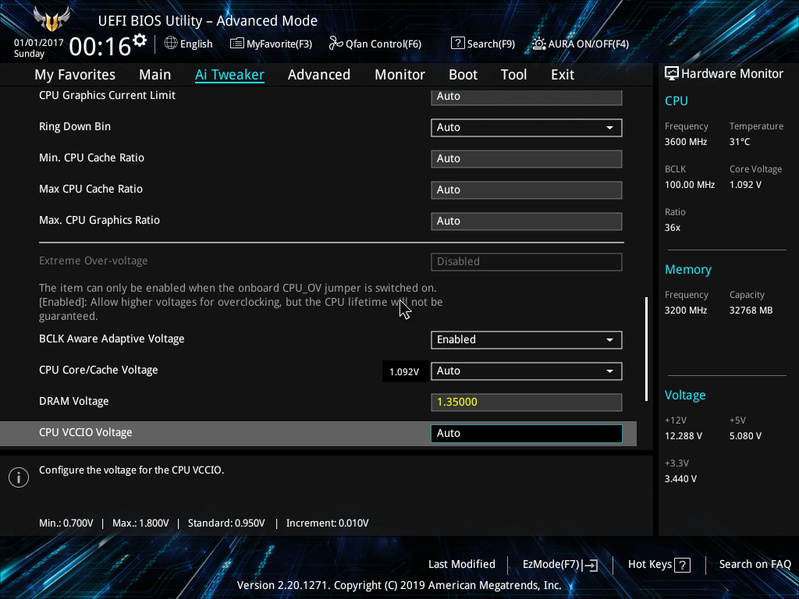The width and height of the screenshot is (799, 599).
Task: Click the Min. CPU Cache Ratio field
Action: (x=526, y=159)
